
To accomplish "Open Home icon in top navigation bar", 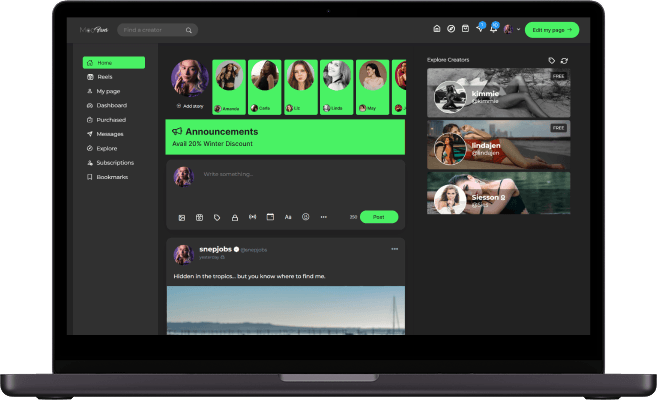I will pos(437,29).
